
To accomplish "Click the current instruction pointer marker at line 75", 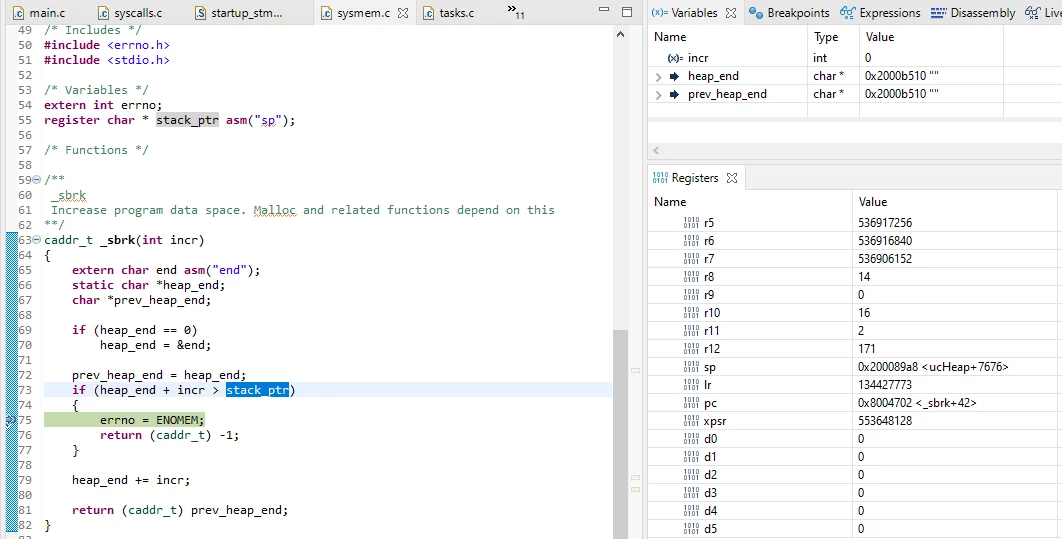I will point(11,421).
